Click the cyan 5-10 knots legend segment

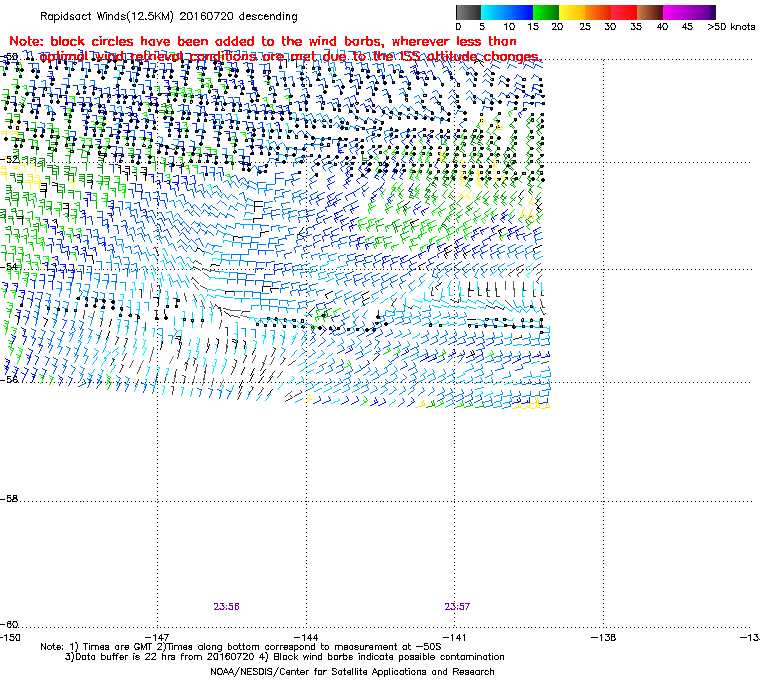(x=494, y=12)
